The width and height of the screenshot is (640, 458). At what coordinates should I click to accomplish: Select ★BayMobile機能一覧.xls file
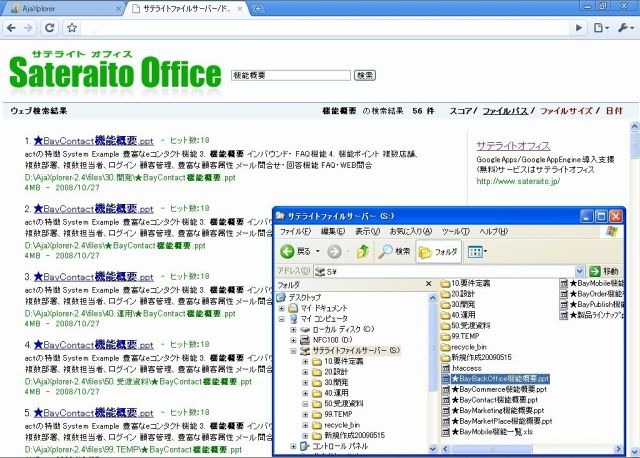(x=487, y=431)
